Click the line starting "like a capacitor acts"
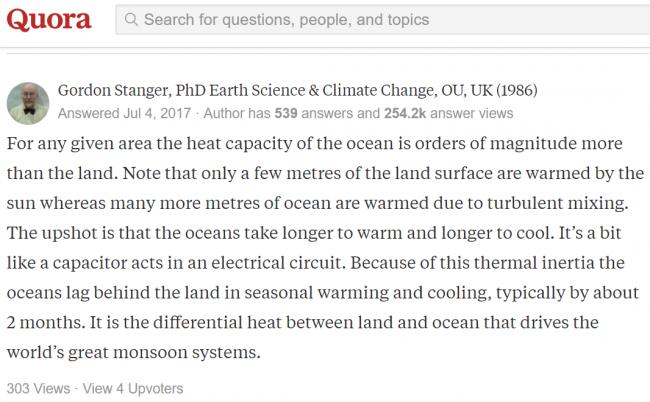650x402 pixels. tap(315, 263)
